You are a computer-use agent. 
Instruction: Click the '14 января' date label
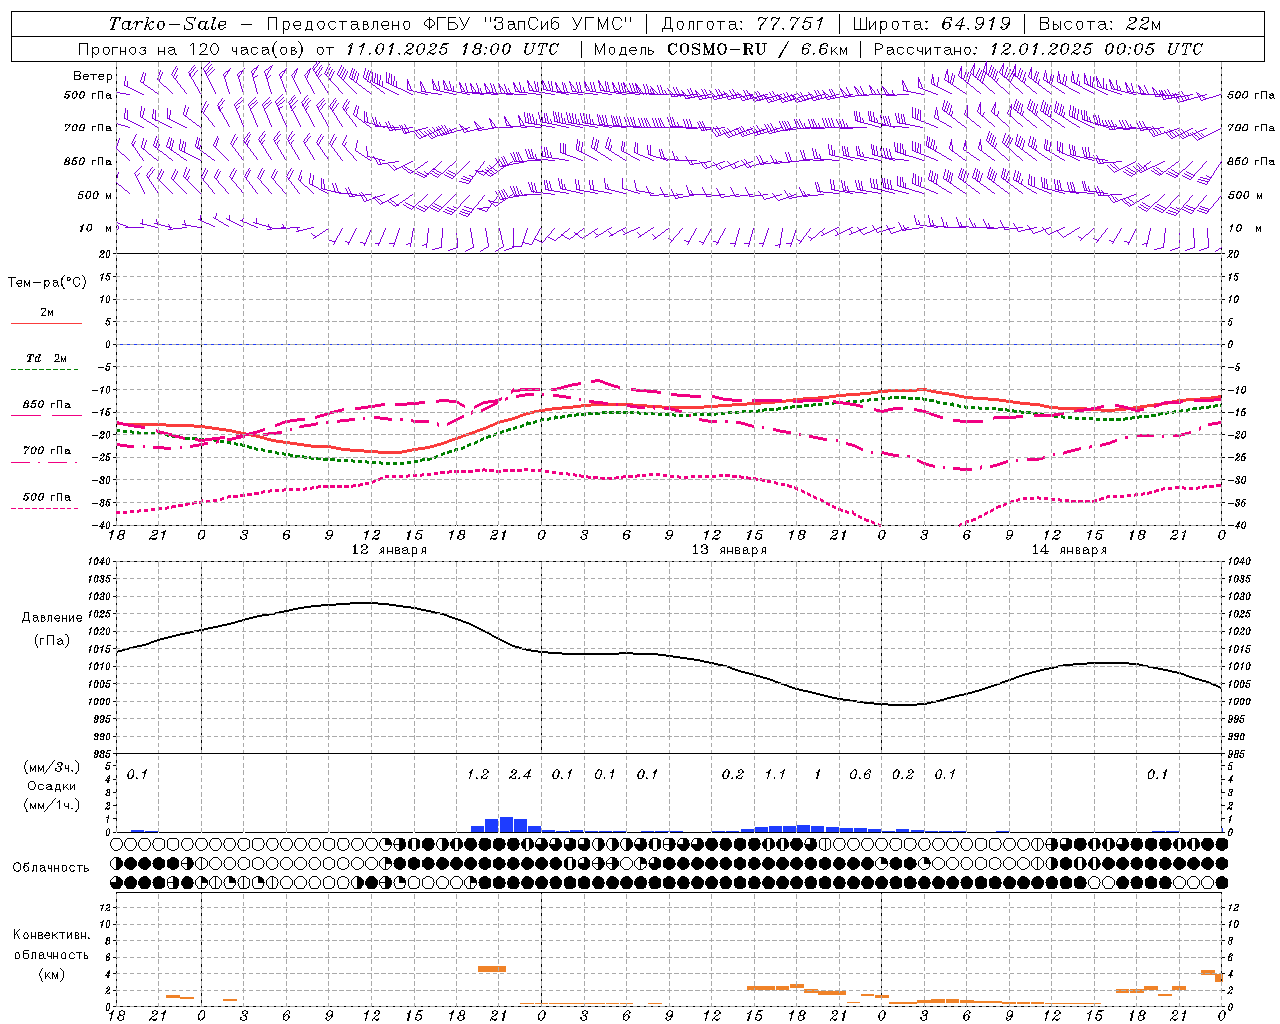[1069, 550]
